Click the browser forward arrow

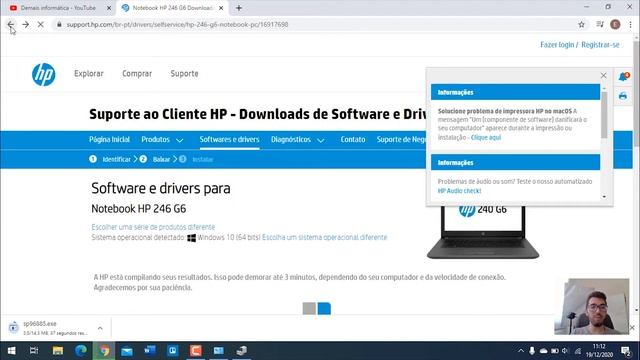coord(26,24)
